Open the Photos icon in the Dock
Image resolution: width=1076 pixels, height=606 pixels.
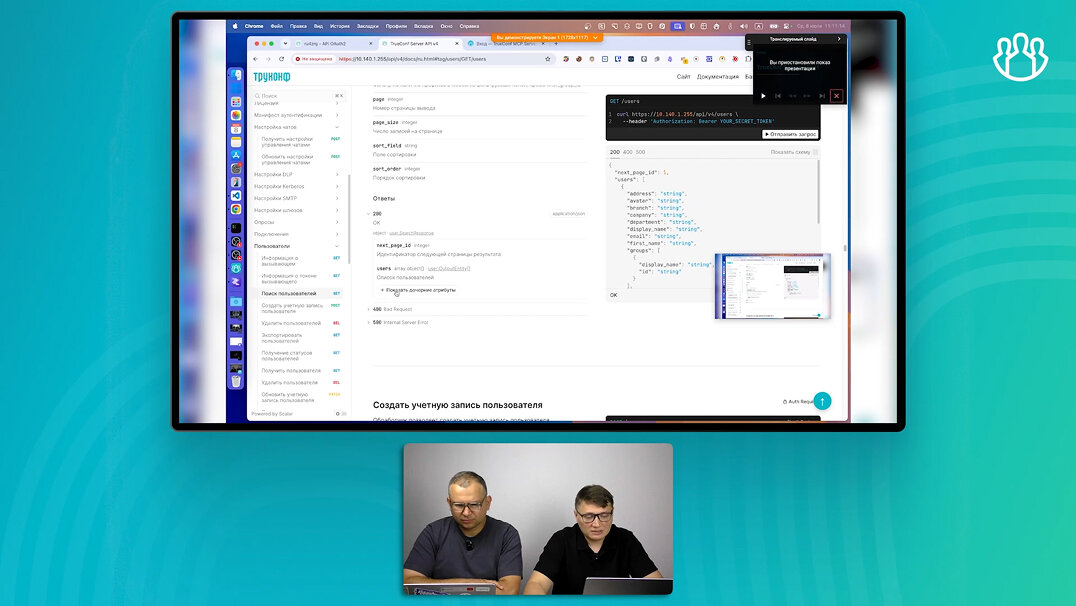click(236, 115)
